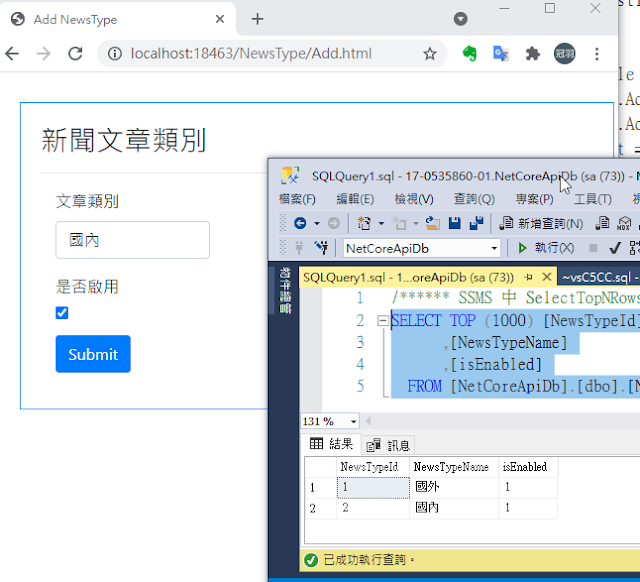Select the 國外 result cell
The image size is (640, 582).
[454, 487]
